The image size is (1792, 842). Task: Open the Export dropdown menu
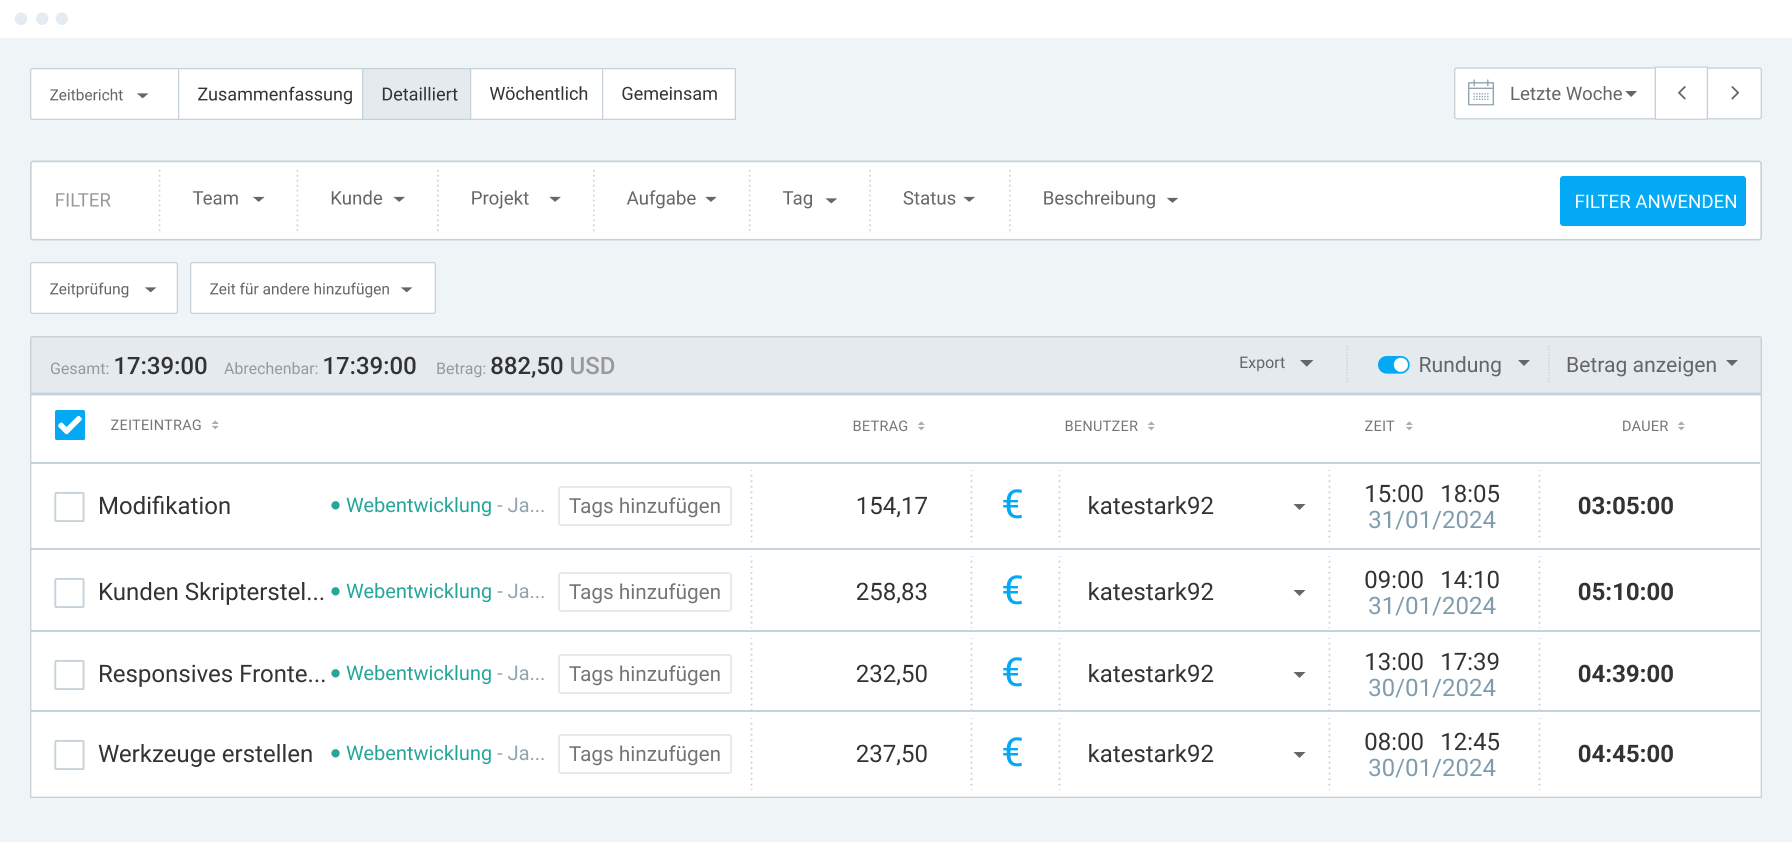coord(1276,363)
